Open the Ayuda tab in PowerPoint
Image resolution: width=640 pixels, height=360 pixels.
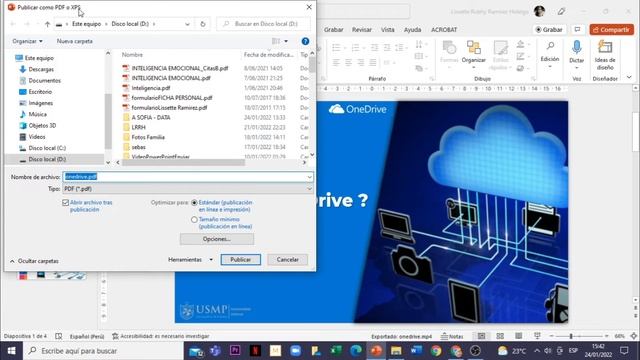click(412, 30)
